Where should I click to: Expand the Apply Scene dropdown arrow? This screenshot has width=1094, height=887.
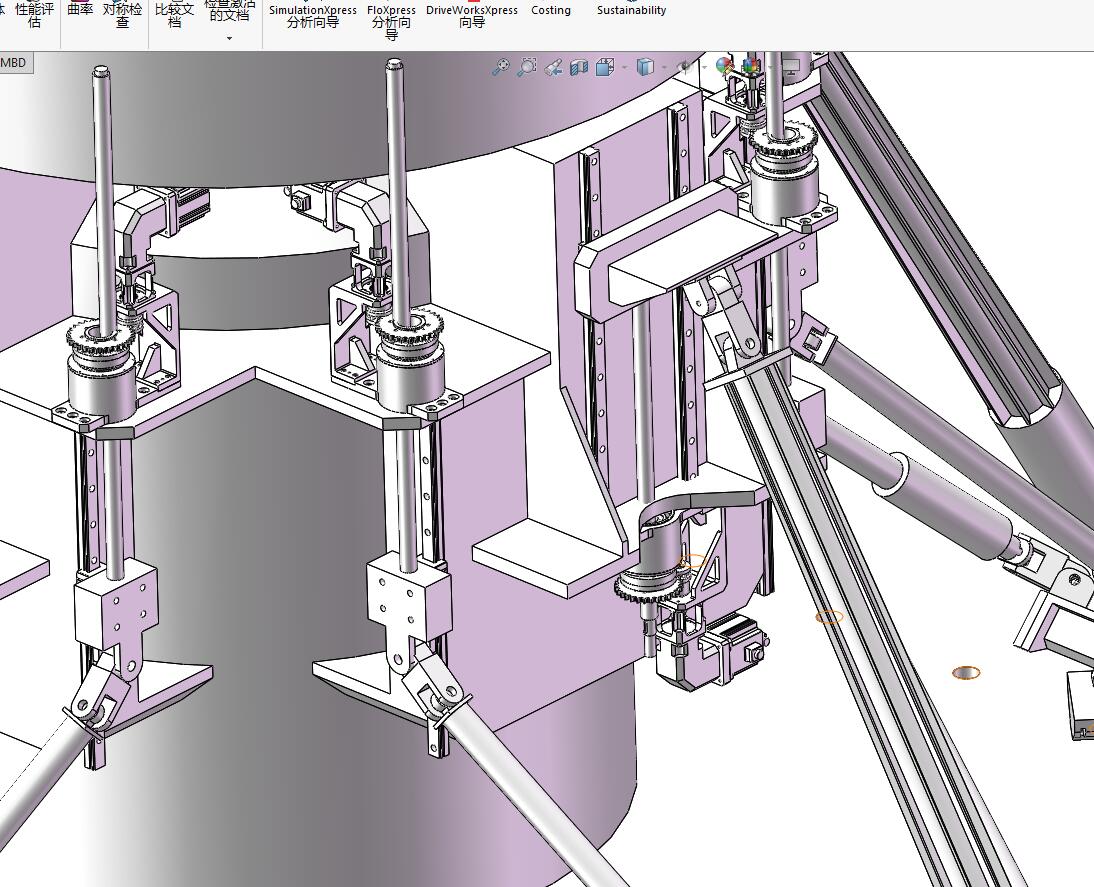click(770, 68)
